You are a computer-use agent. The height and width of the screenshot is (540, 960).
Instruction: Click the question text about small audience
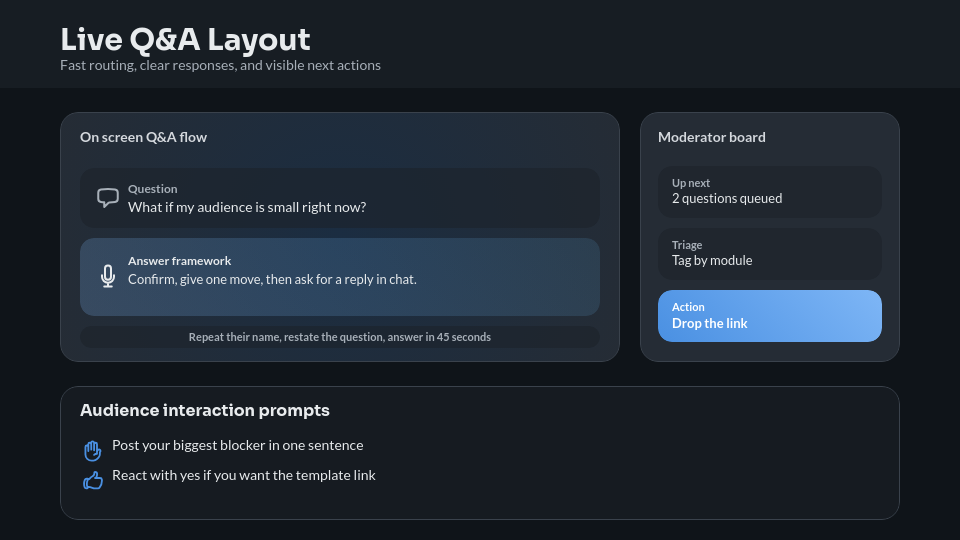247,208
